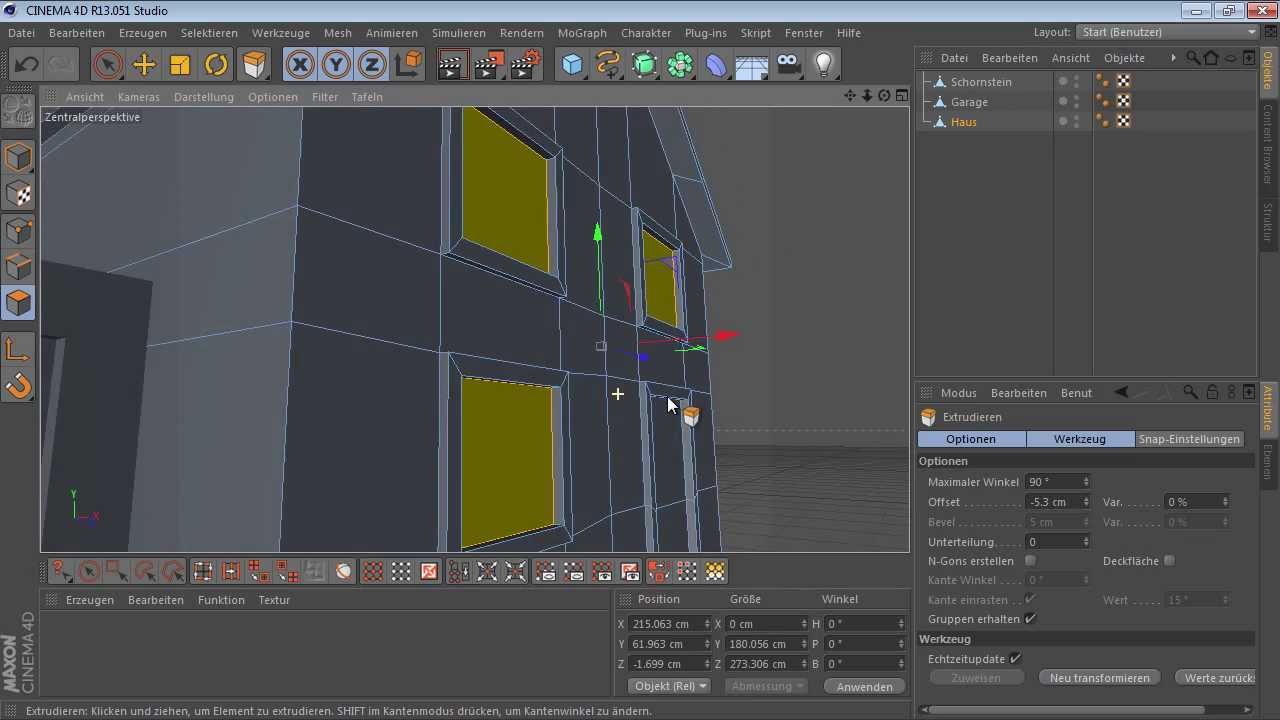Toggle Garage visibility dot
Screen dimensions: 1280x720
tap(1063, 100)
